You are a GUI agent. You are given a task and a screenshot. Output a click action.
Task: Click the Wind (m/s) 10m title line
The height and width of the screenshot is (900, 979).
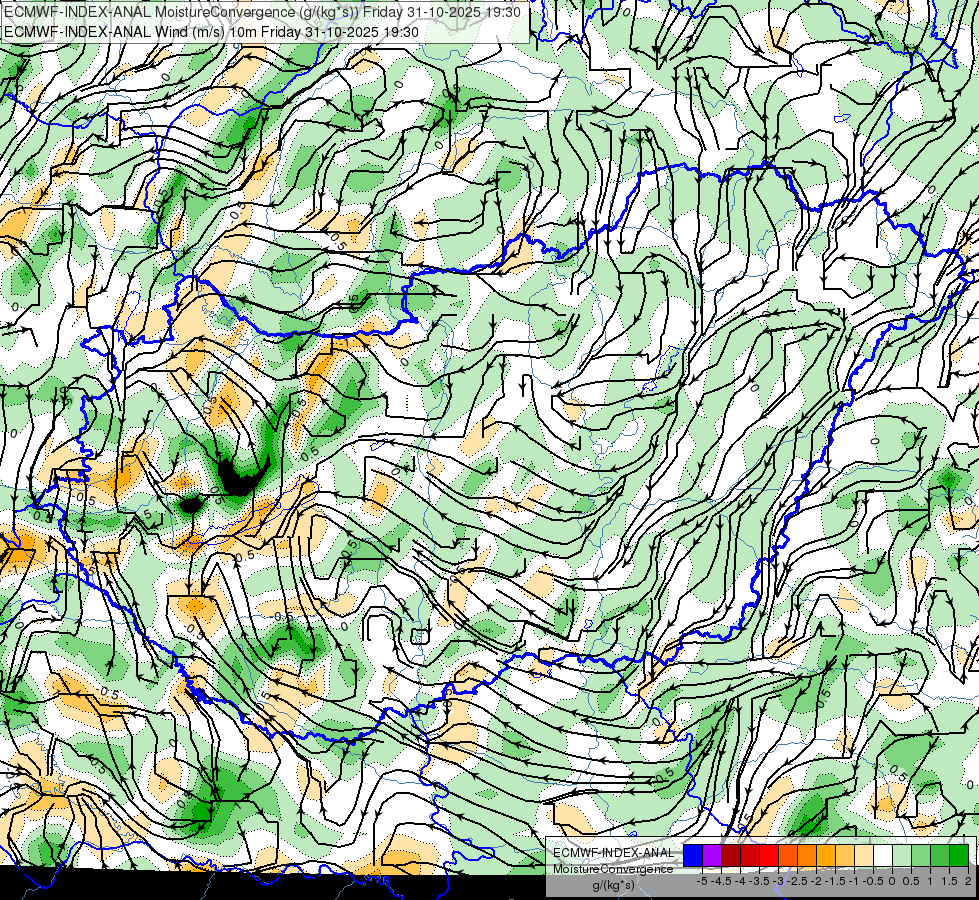(x=211, y=31)
